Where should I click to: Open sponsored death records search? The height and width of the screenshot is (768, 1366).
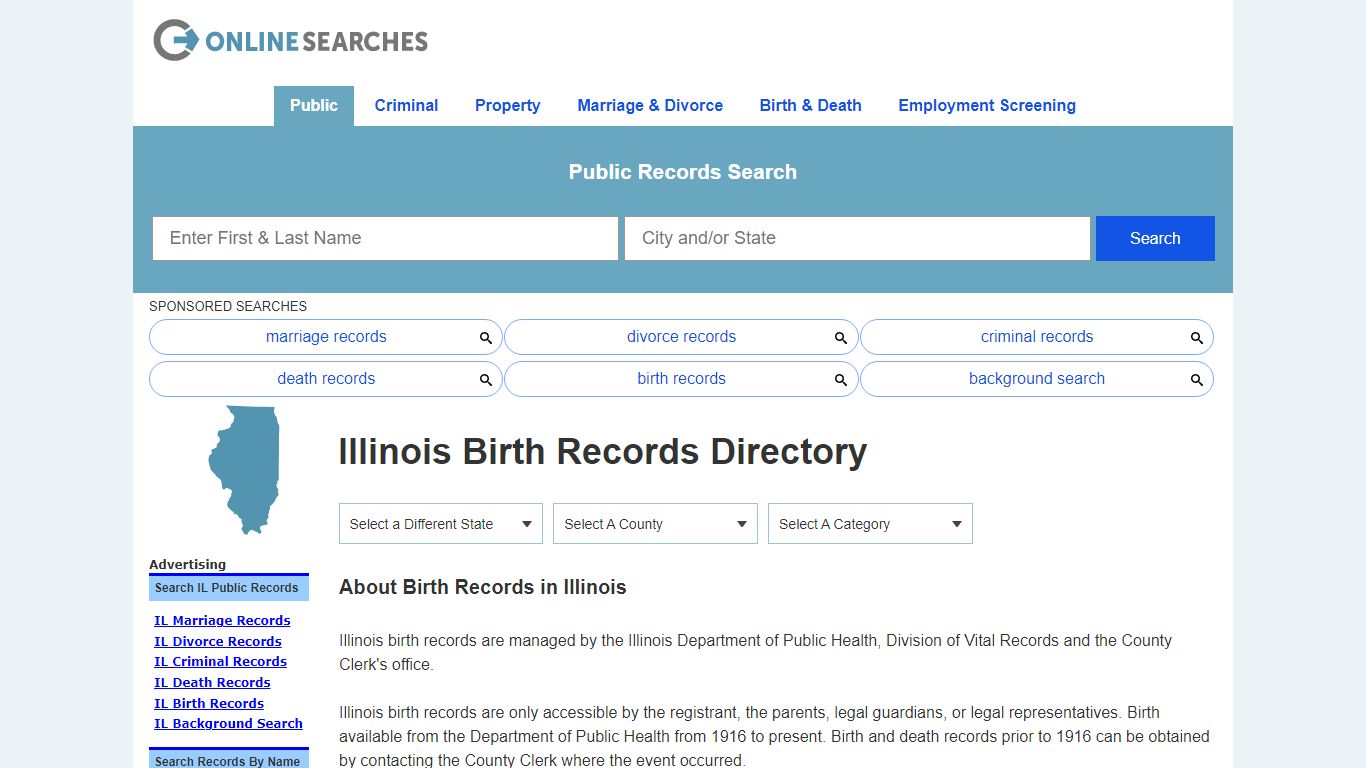[x=326, y=379]
